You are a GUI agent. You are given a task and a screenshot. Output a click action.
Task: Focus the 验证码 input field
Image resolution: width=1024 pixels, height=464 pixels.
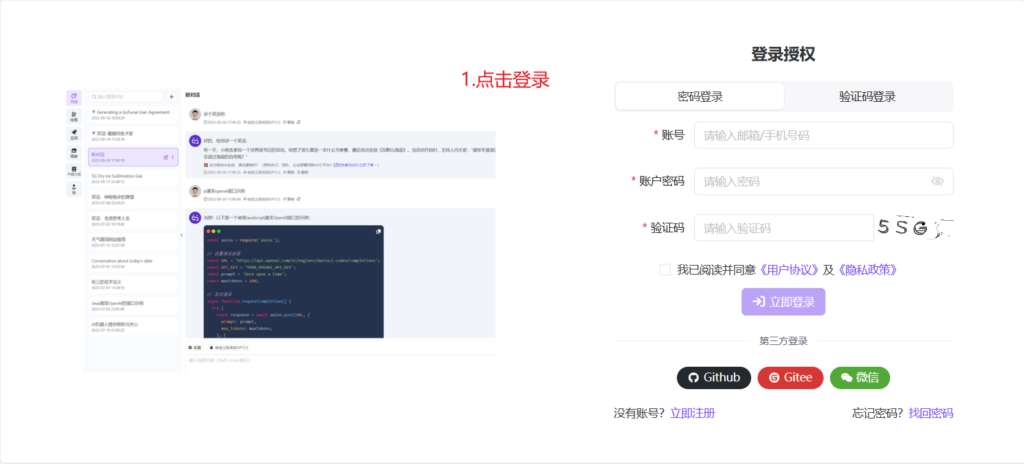pos(784,228)
